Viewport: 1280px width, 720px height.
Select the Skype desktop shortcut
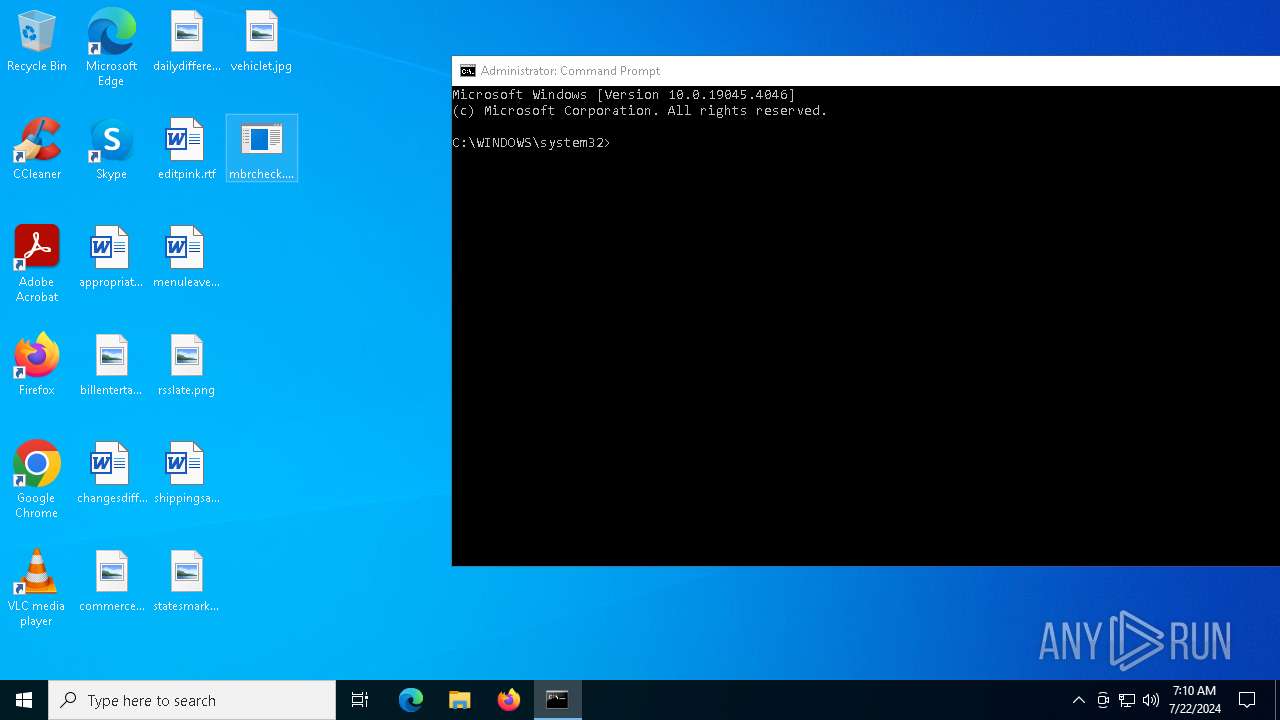pyautogui.click(x=111, y=150)
